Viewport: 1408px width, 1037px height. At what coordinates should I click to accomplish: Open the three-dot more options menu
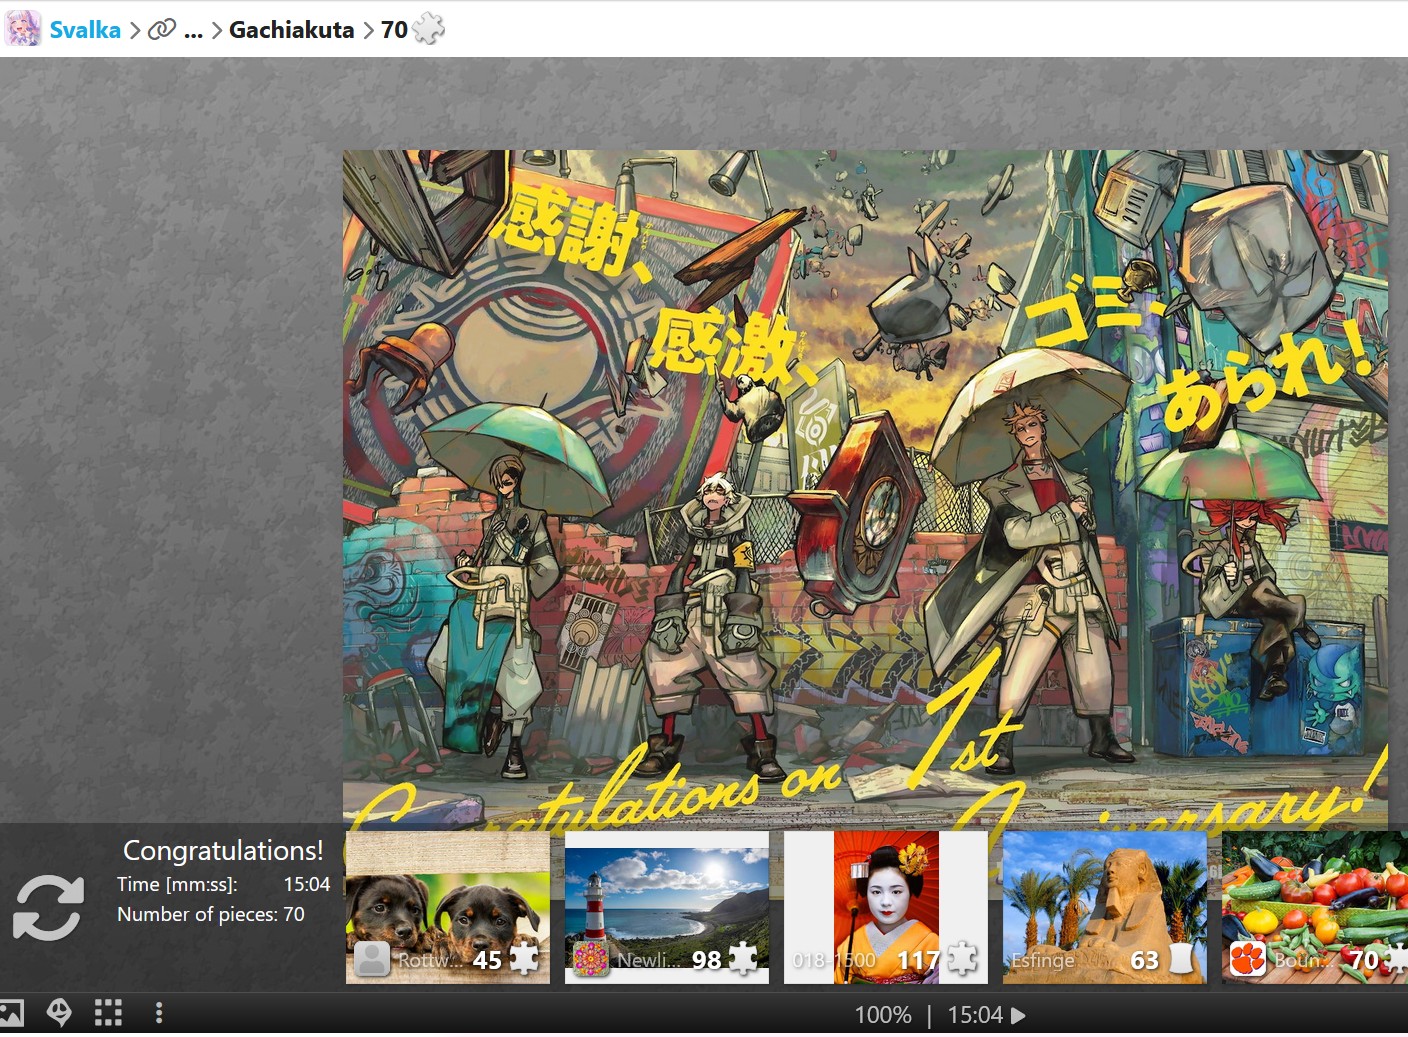pos(158,1014)
